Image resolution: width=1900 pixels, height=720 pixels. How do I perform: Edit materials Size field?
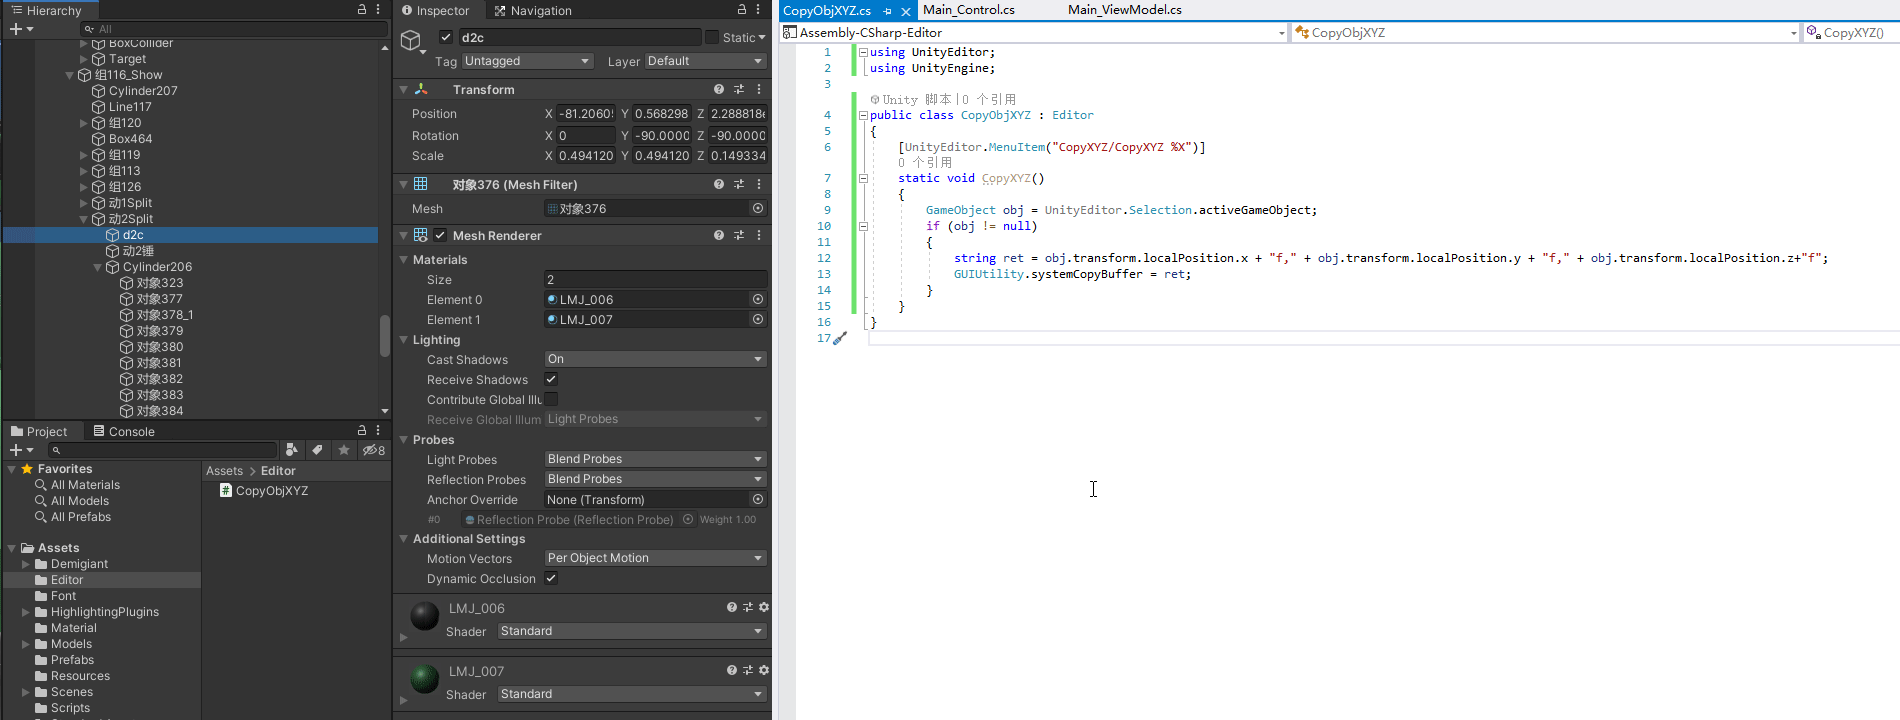[x=655, y=280]
